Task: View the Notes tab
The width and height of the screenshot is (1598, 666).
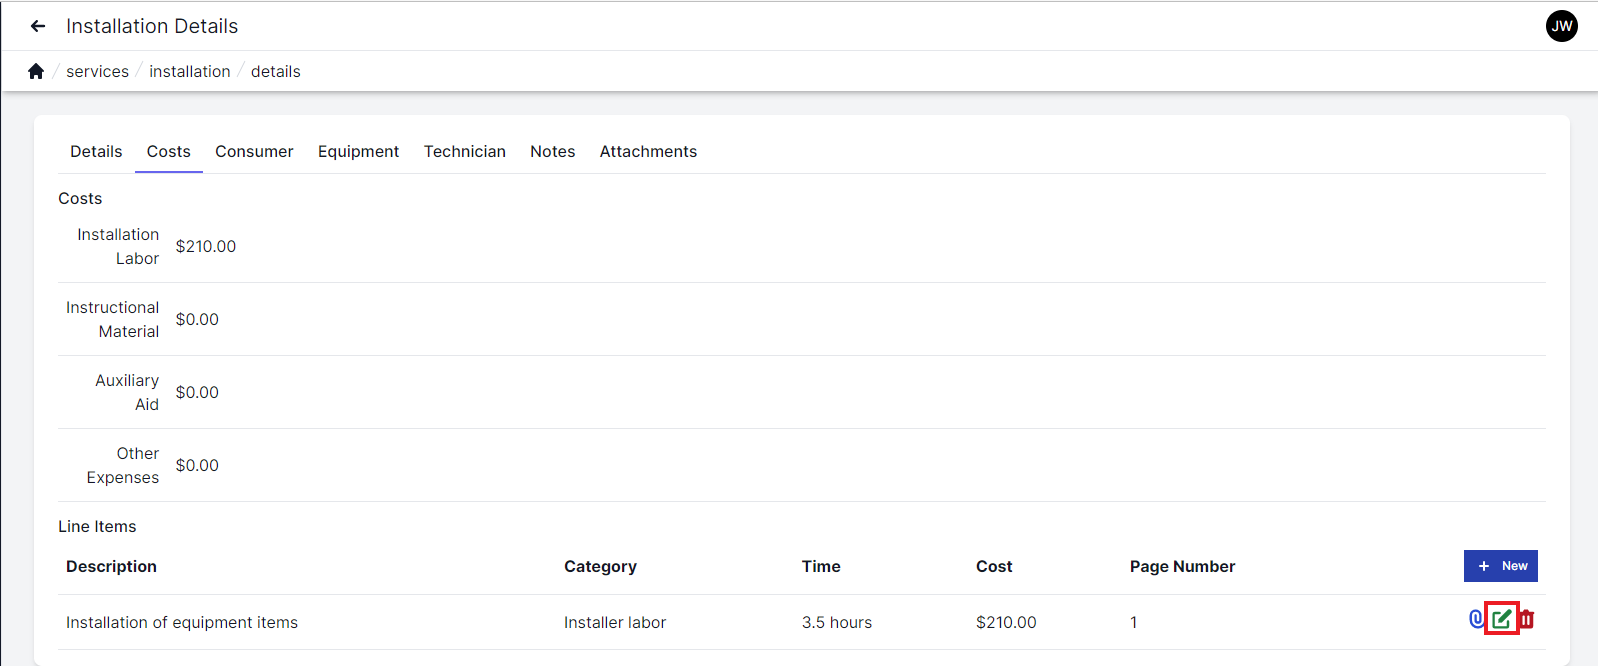Action: (552, 151)
